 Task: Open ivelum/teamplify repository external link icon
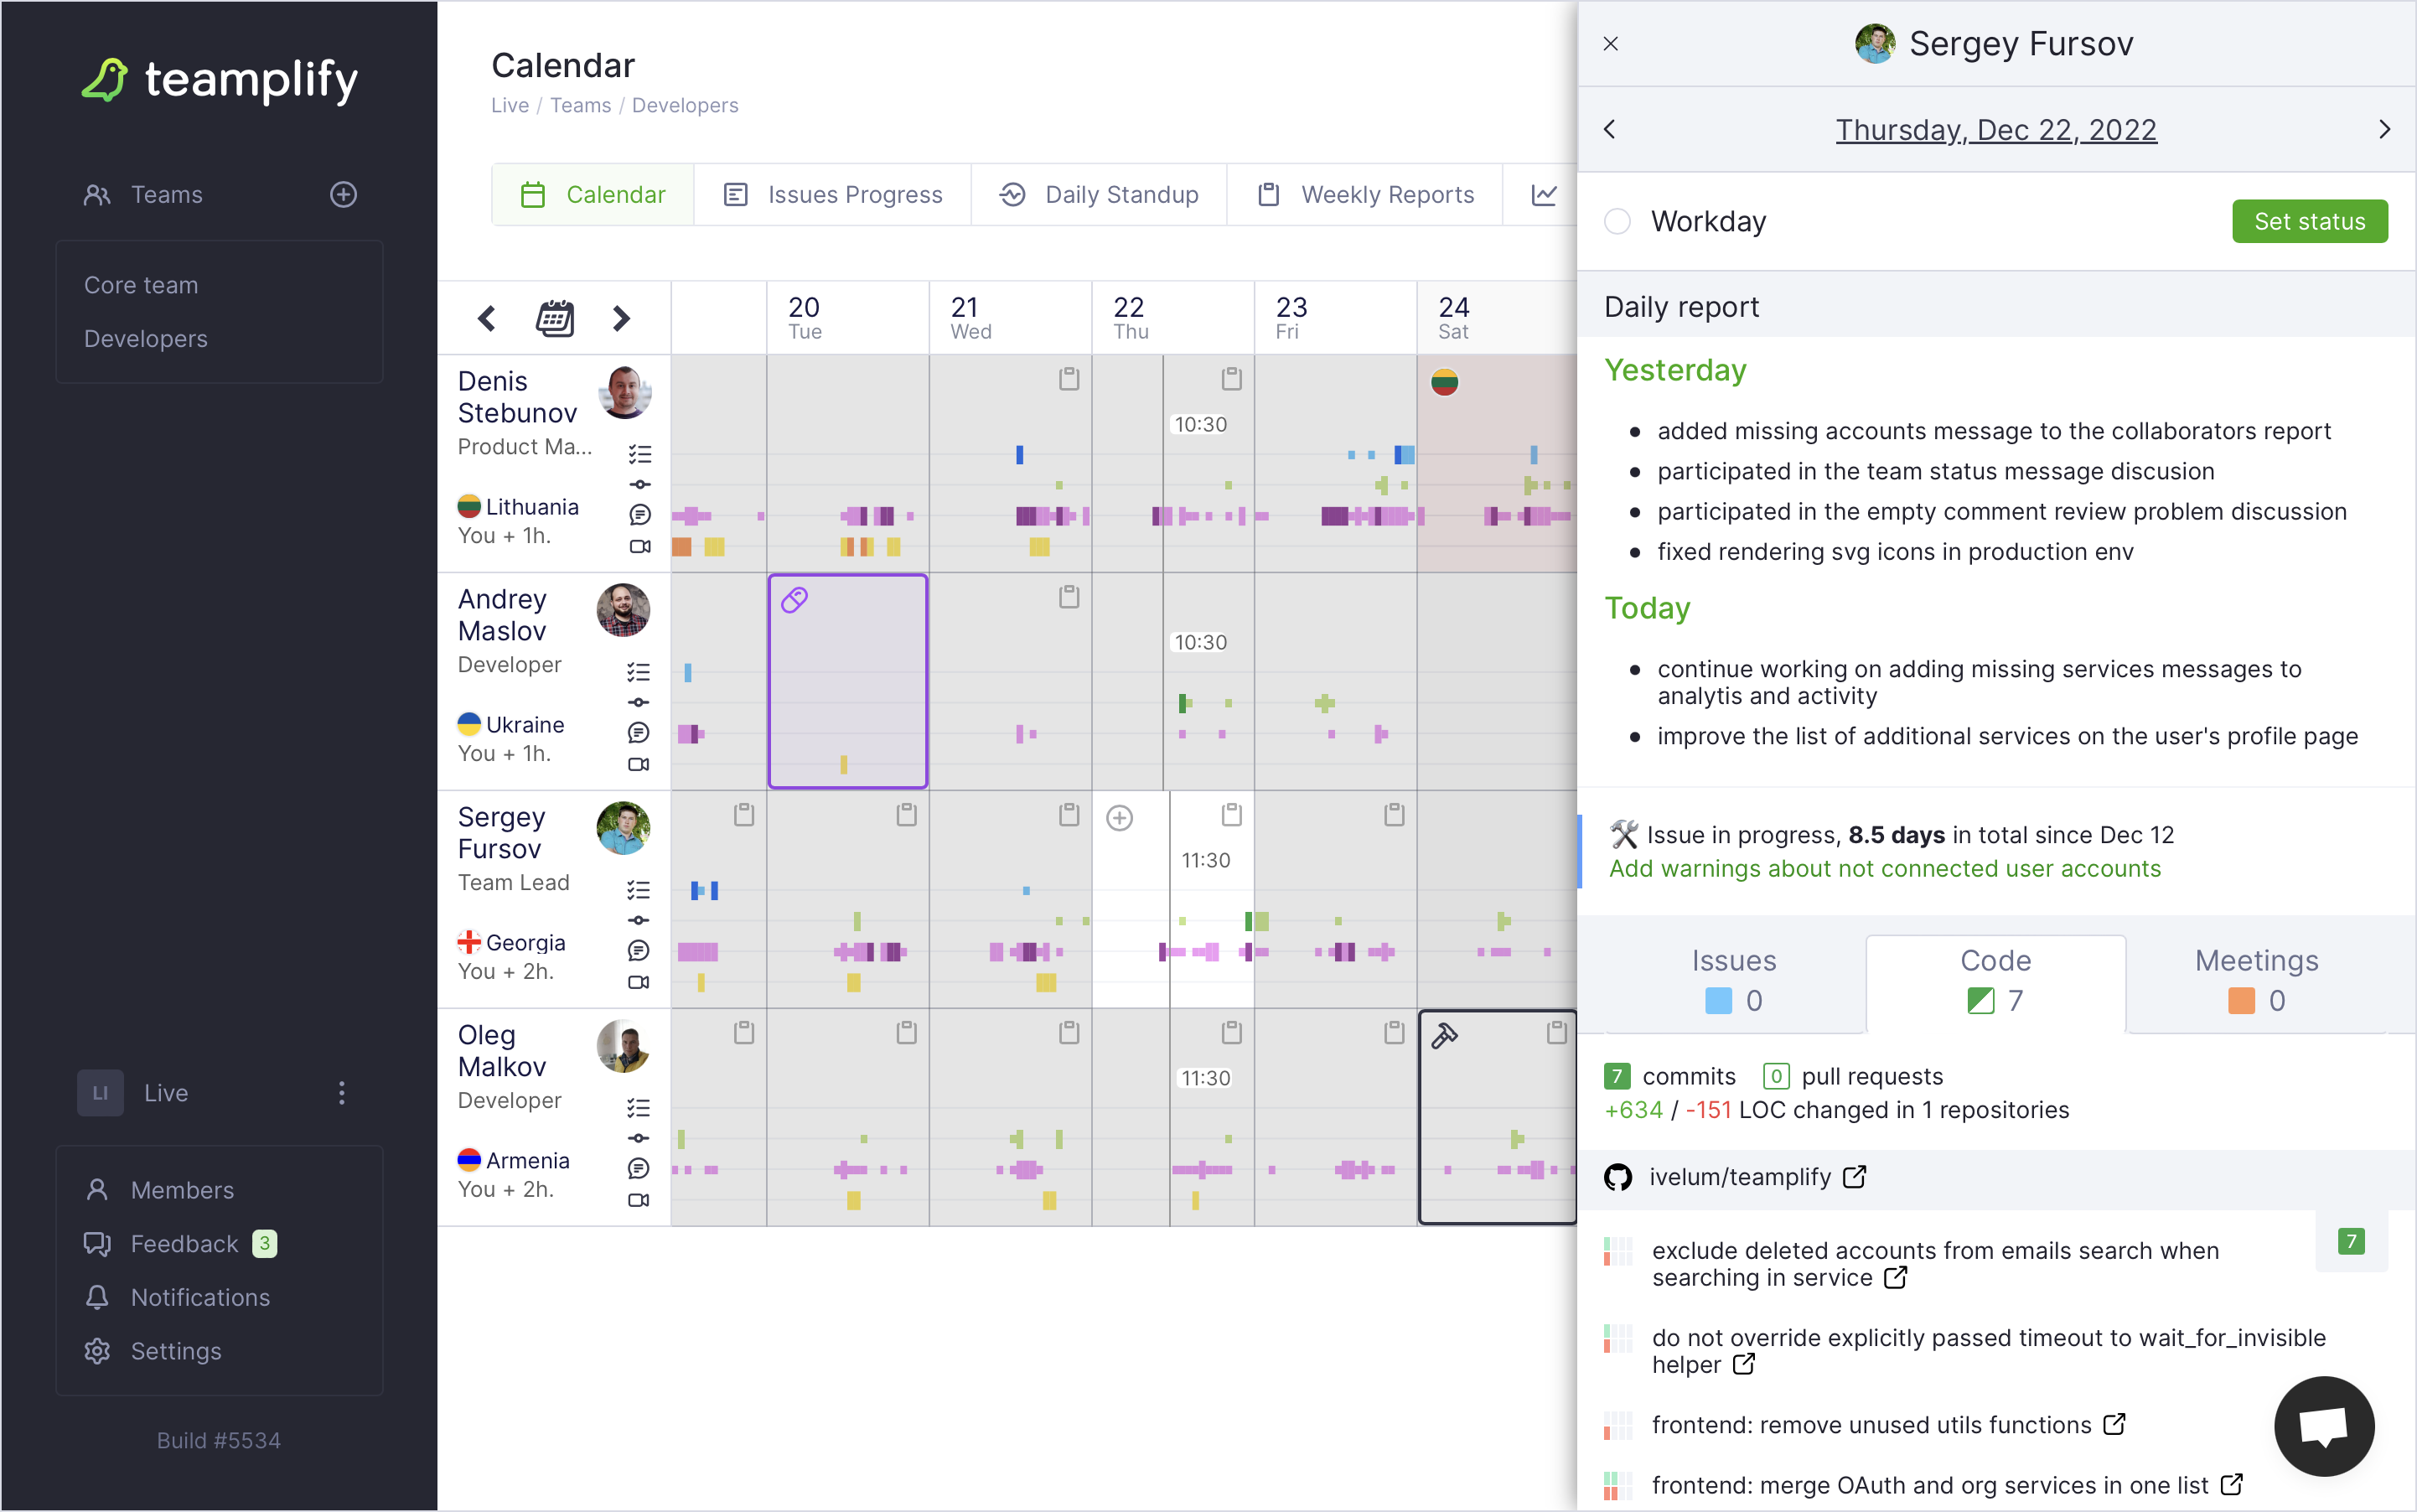pyautogui.click(x=1855, y=1176)
